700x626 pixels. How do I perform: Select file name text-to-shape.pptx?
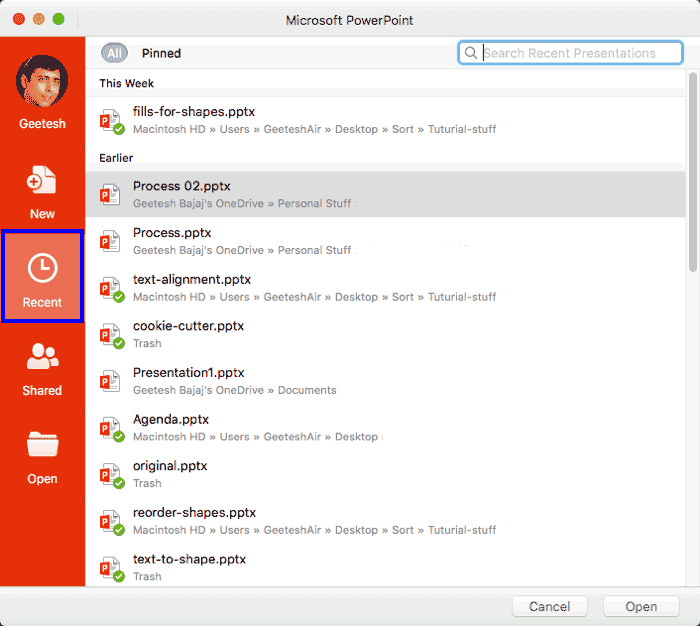(189, 559)
